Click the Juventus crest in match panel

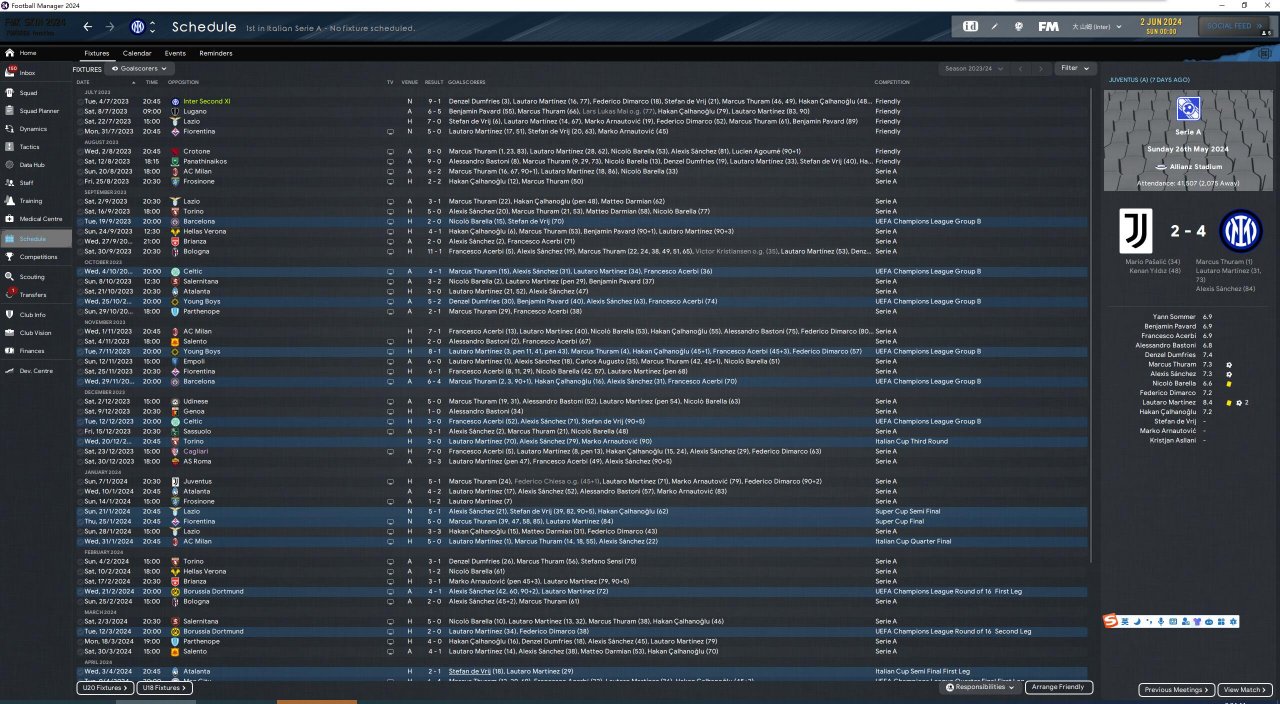[x=1138, y=231]
